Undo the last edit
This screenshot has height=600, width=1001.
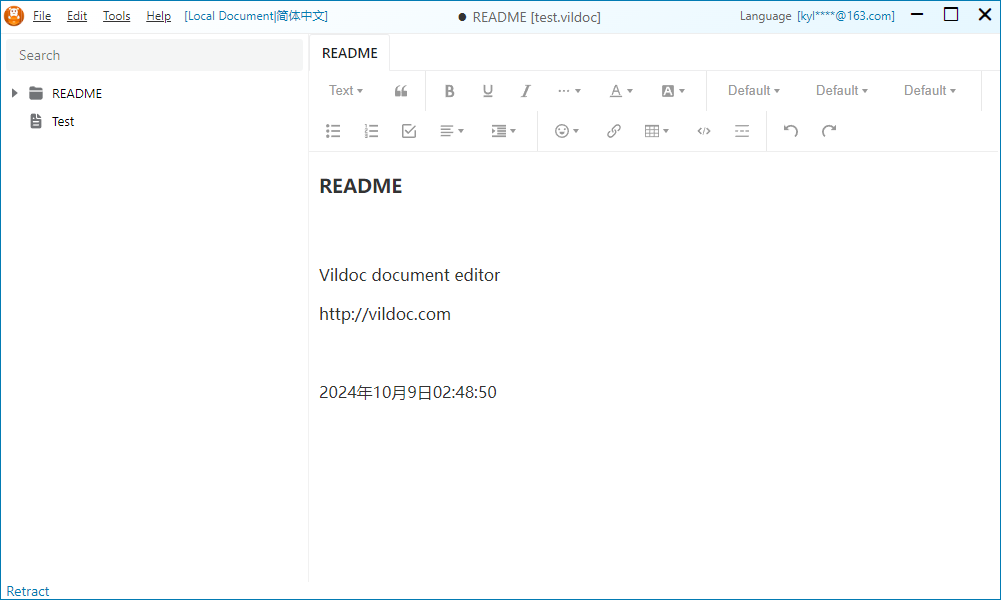point(791,131)
